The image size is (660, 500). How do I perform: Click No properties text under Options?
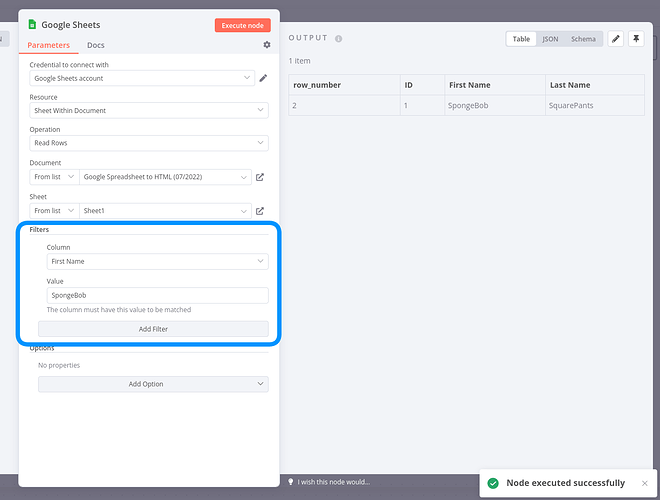click(x=59, y=365)
